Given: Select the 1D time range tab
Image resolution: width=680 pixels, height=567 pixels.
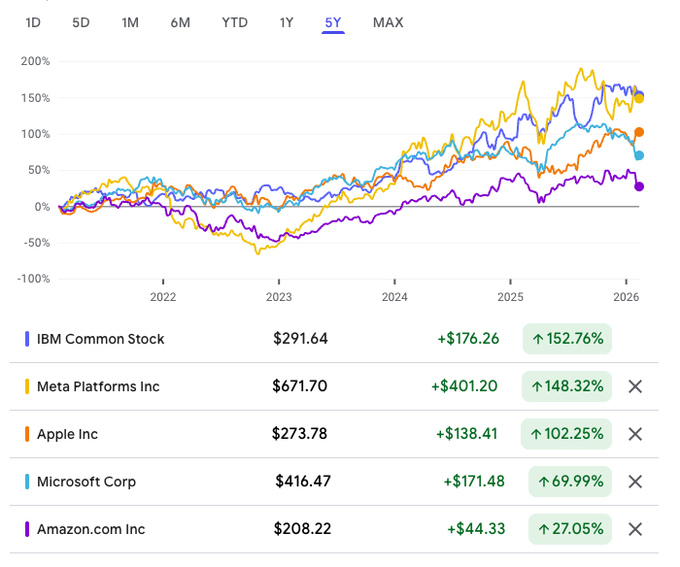Looking at the screenshot, I should (x=34, y=22).
